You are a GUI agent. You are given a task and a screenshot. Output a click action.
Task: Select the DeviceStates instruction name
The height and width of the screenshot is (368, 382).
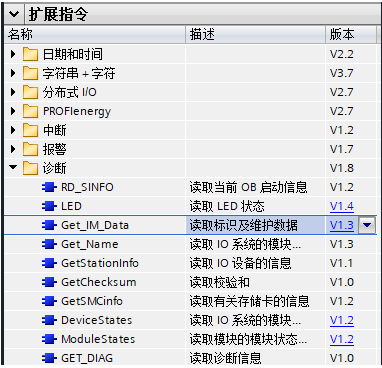pyautogui.click(x=97, y=320)
